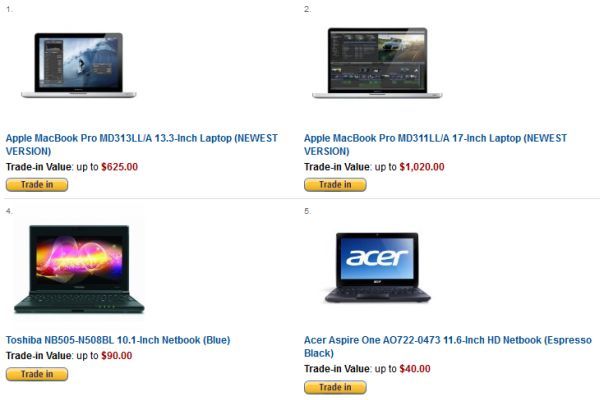
Task: Open the Acer Aspire One netbook image
Action: (377, 268)
